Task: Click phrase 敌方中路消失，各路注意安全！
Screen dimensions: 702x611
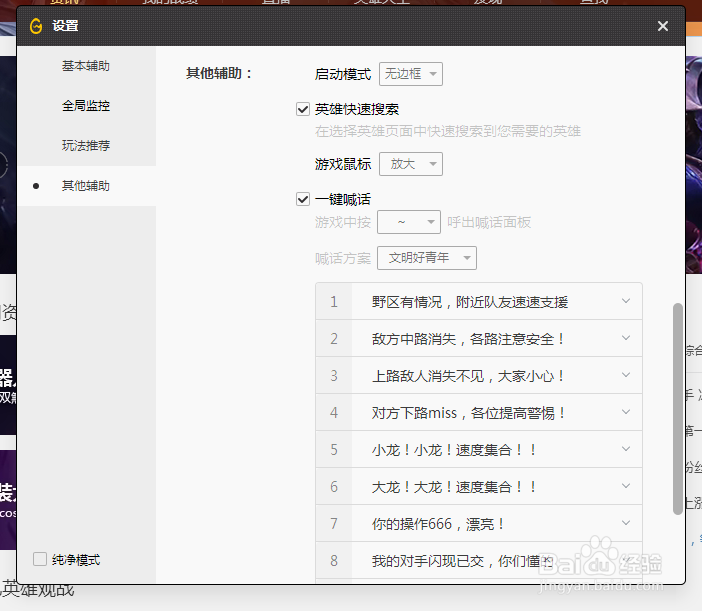Action: coord(468,339)
